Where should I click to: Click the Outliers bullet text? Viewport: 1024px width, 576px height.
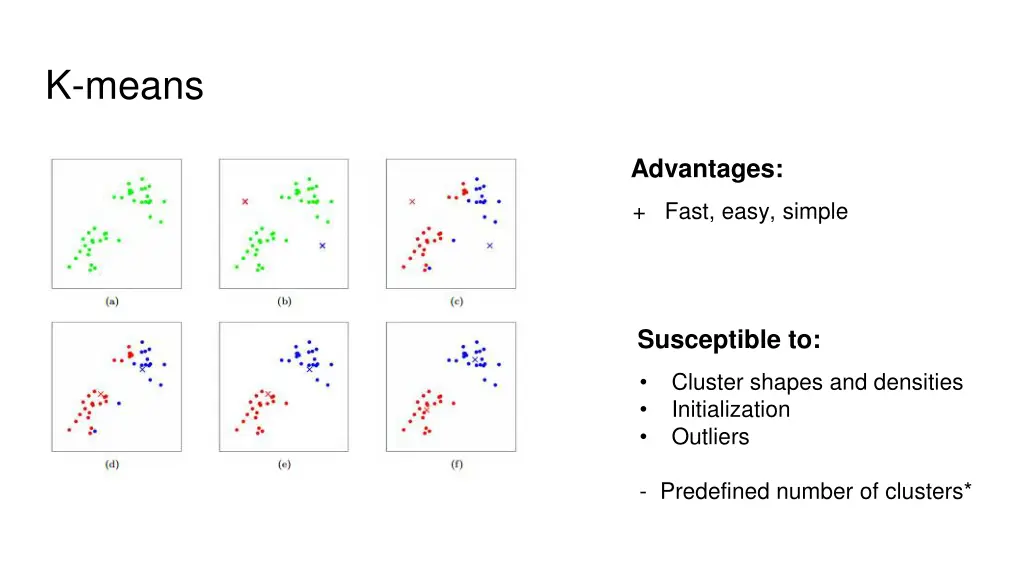pyautogui.click(x=711, y=437)
